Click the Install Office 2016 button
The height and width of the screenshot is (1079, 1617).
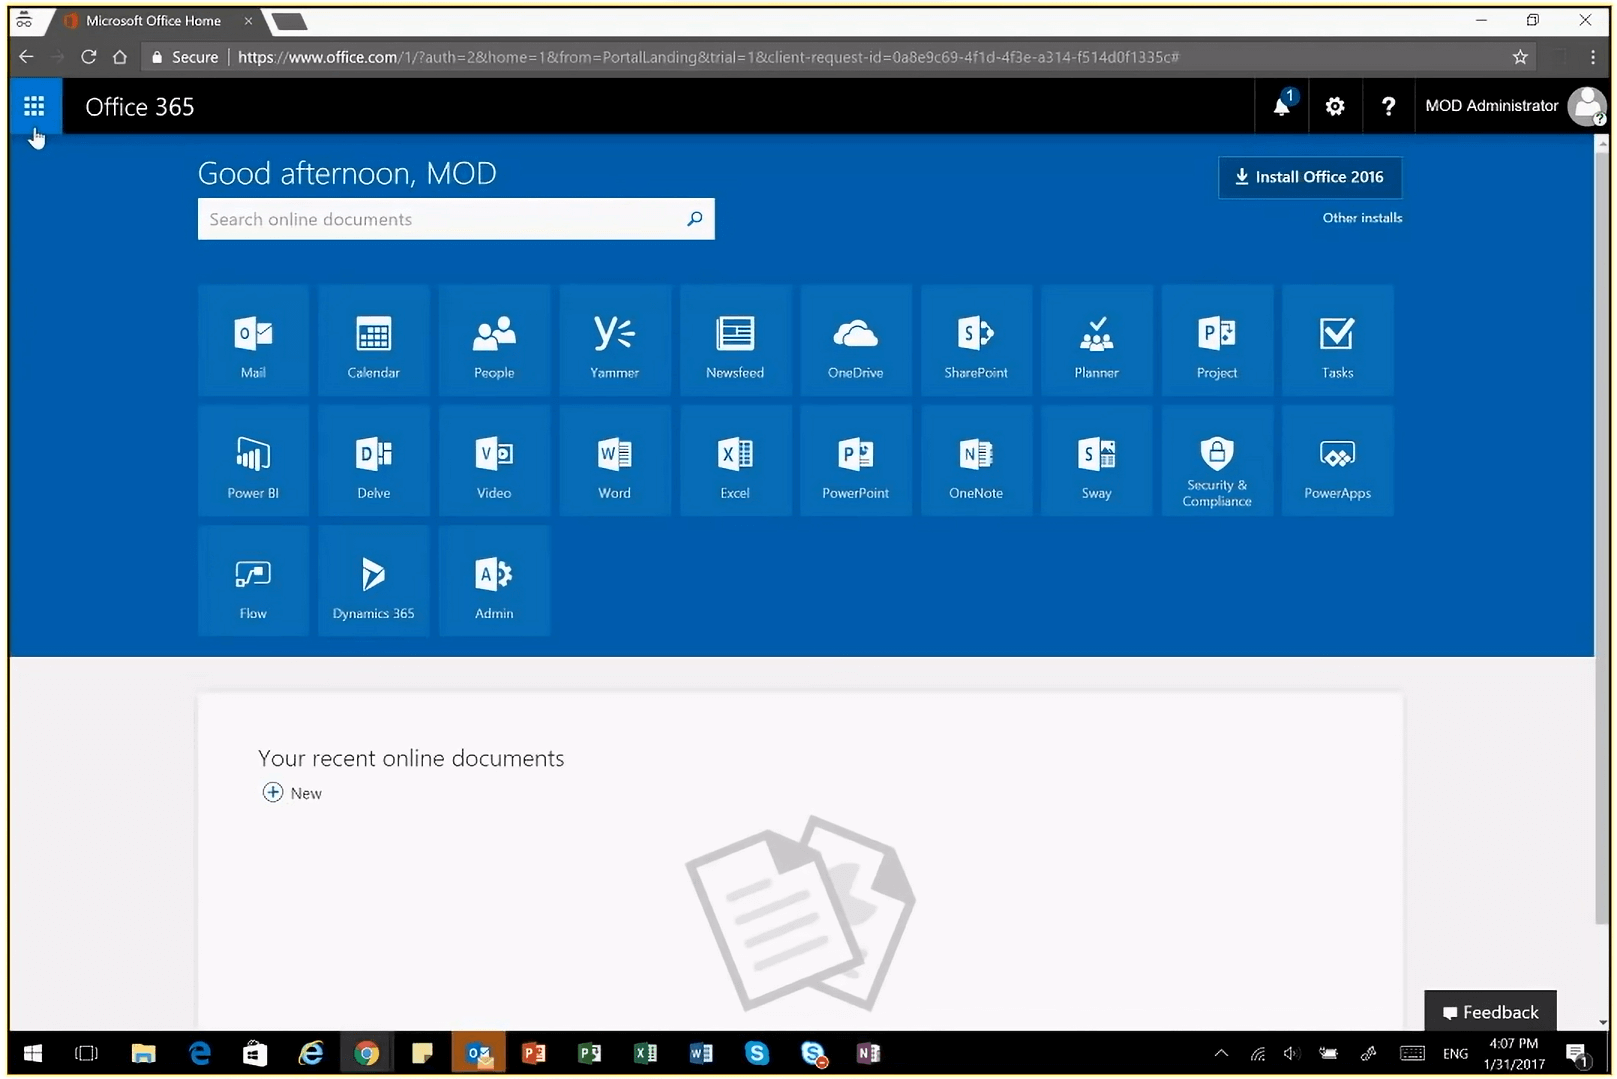[x=1309, y=177]
